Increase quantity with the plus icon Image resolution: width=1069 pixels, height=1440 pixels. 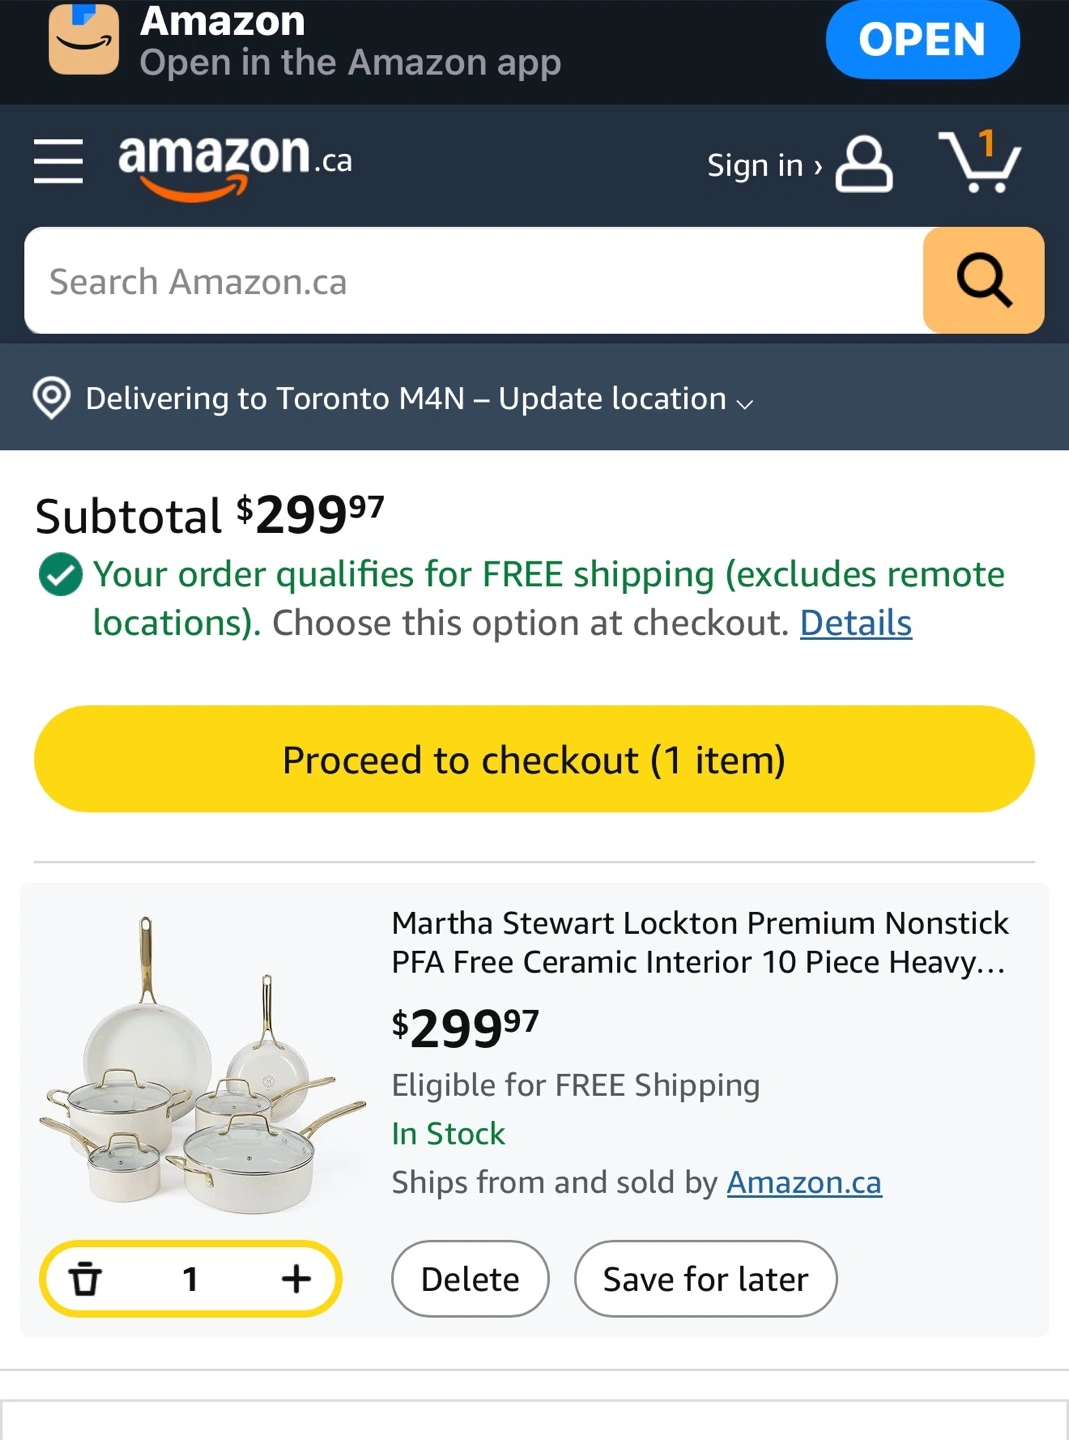tap(296, 1279)
